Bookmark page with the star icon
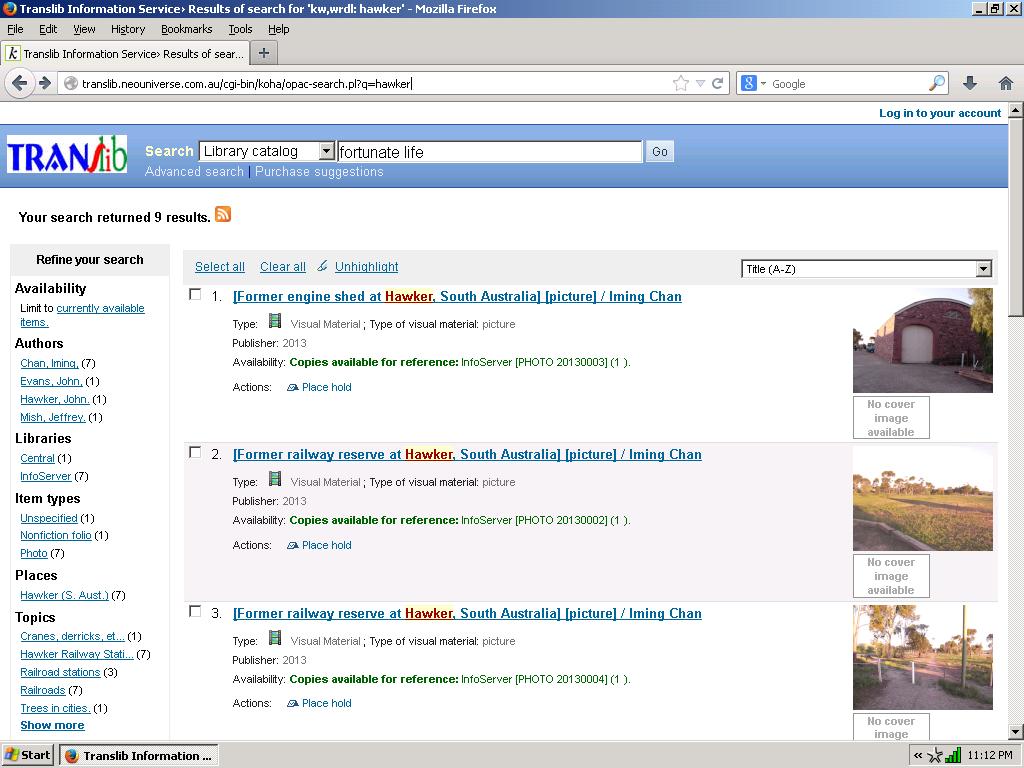This screenshot has width=1024, height=768. coord(681,84)
